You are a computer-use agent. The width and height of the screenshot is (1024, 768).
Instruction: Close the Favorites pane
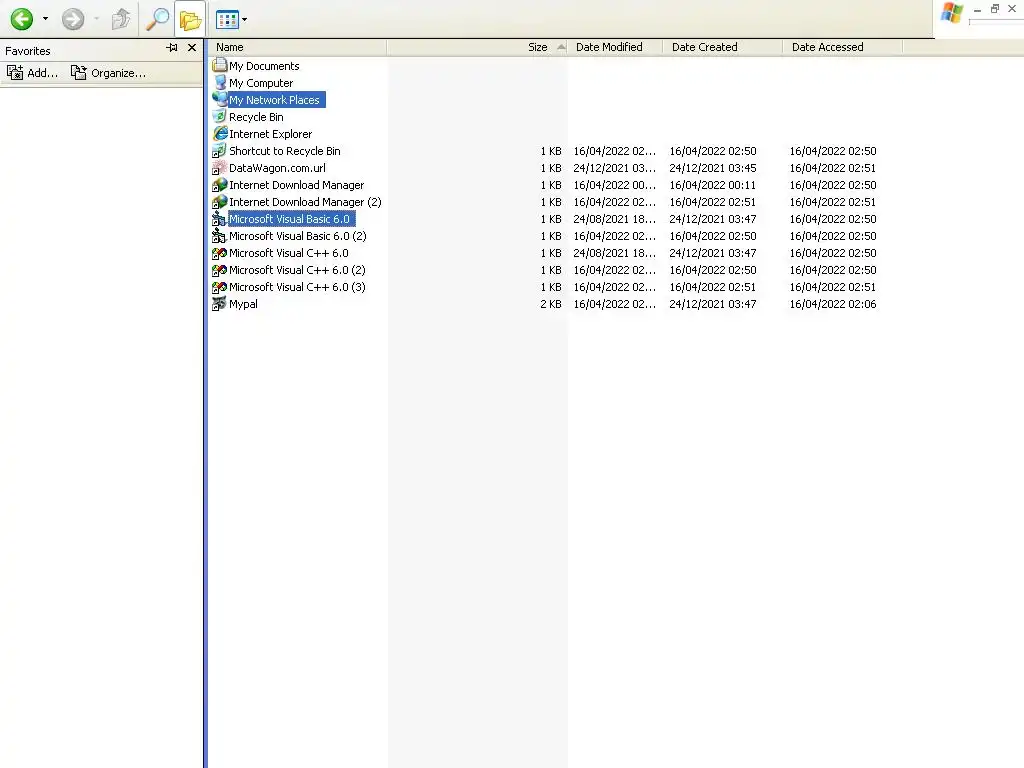[x=192, y=48]
